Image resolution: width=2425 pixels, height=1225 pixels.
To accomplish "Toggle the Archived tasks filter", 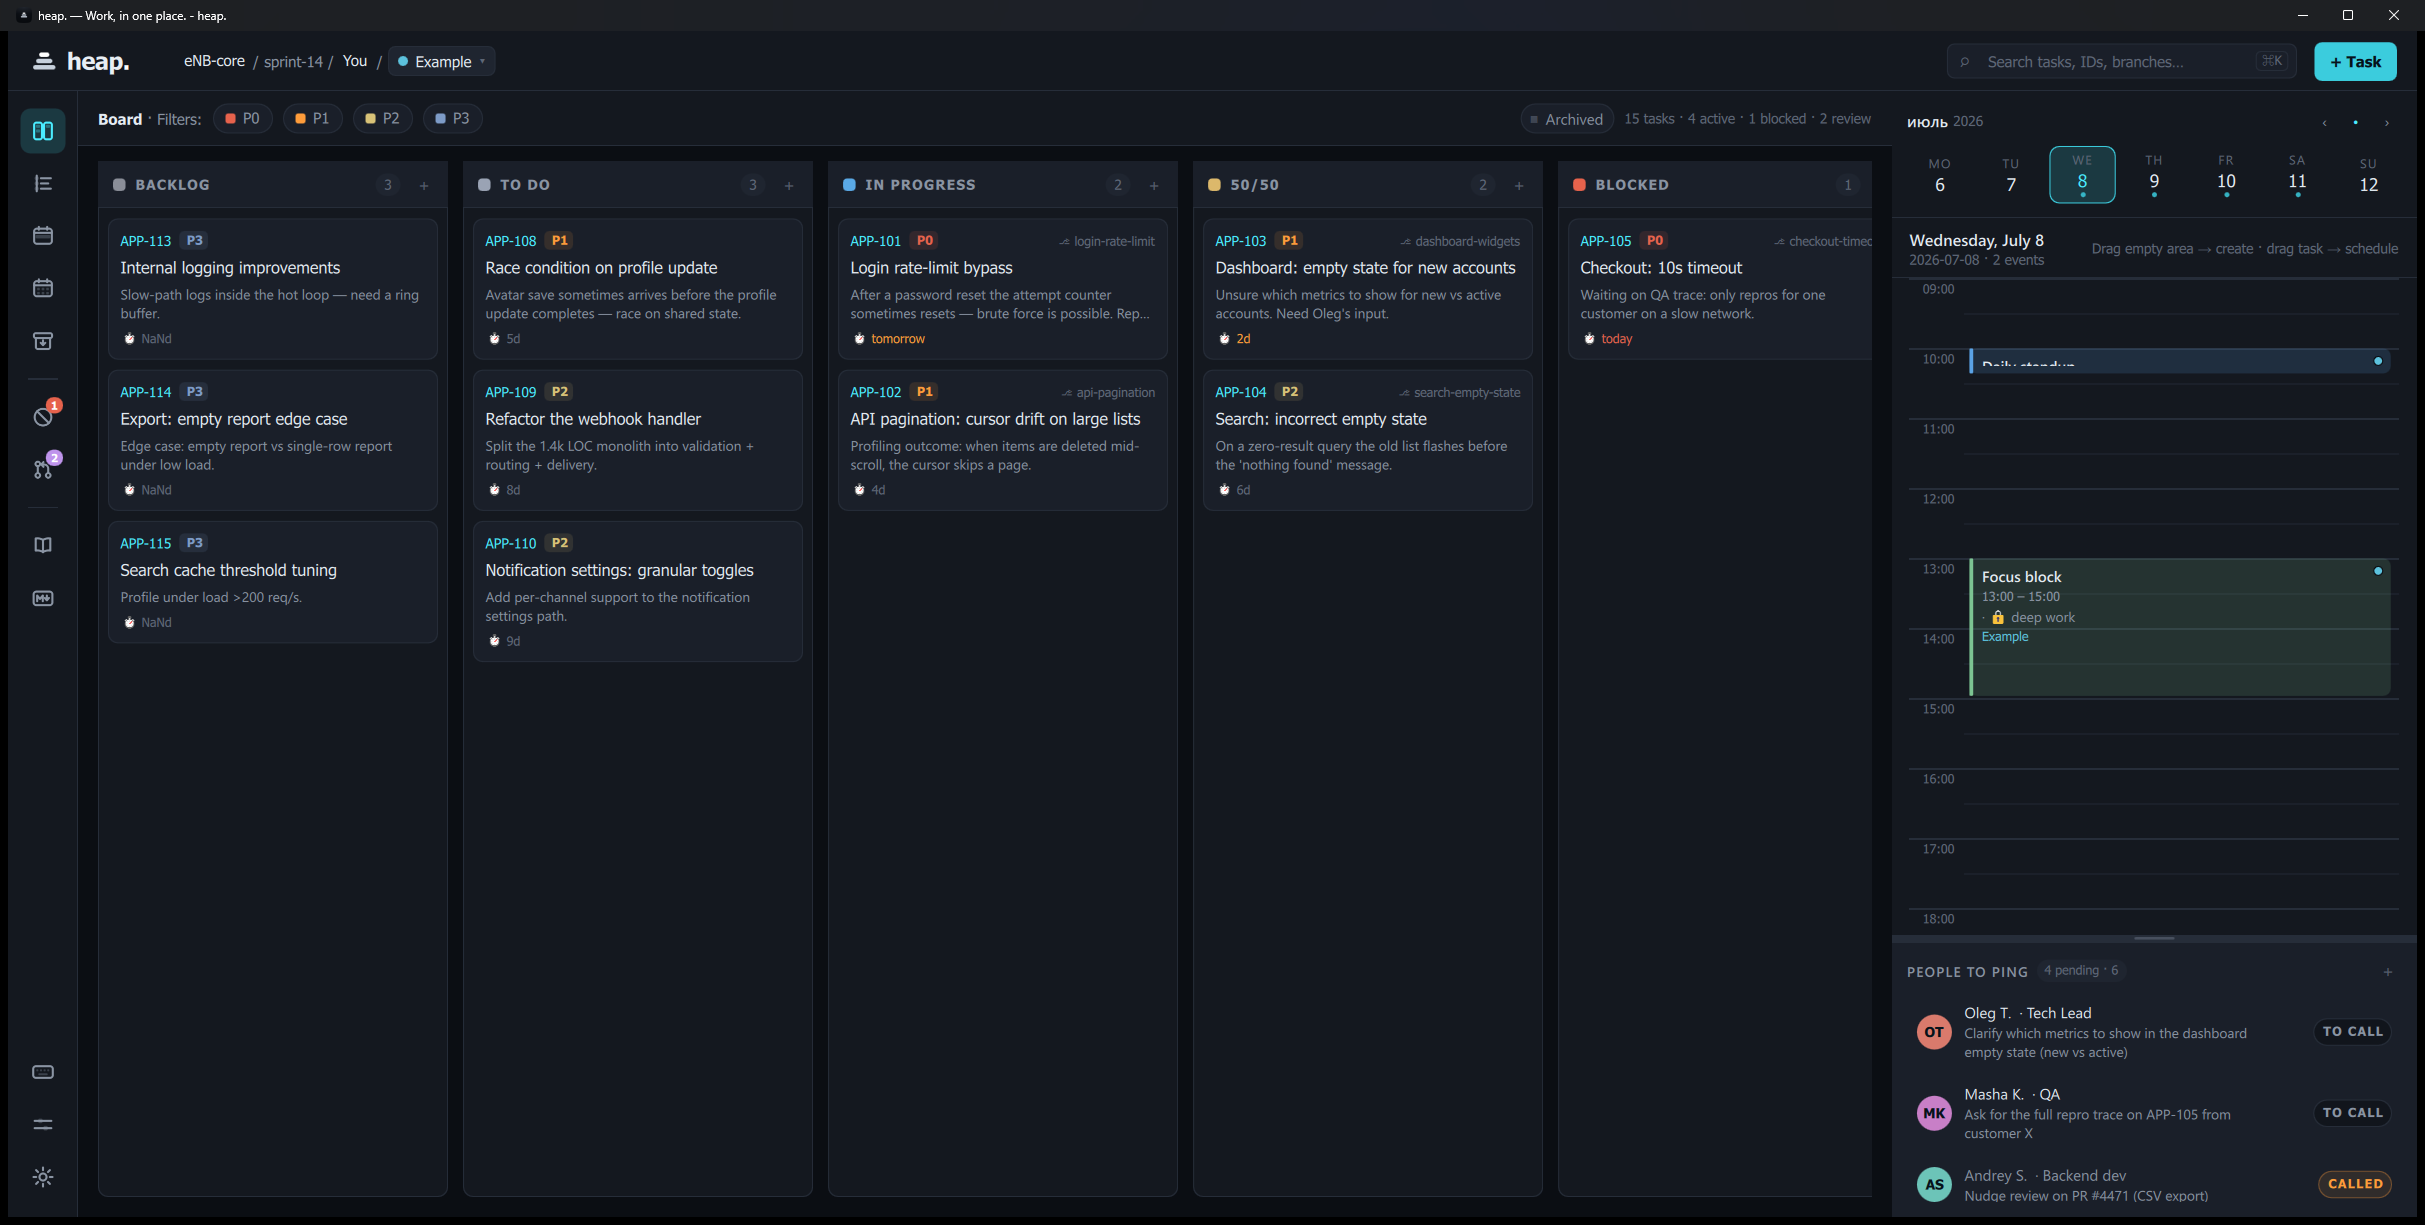I will (1567, 119).
